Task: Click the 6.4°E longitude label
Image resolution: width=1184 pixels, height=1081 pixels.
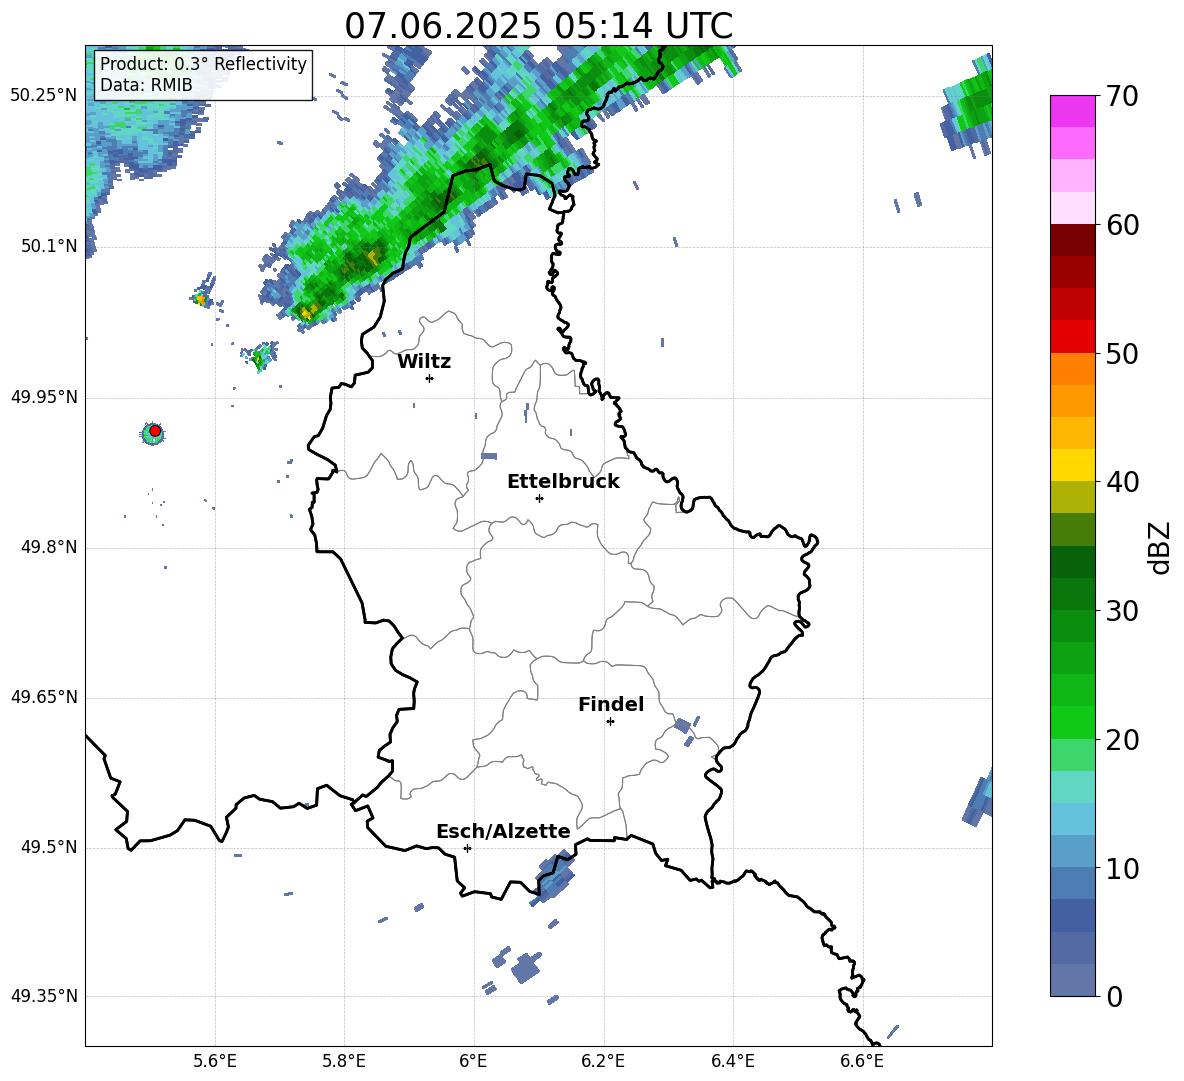Action: coord(733,1061)
